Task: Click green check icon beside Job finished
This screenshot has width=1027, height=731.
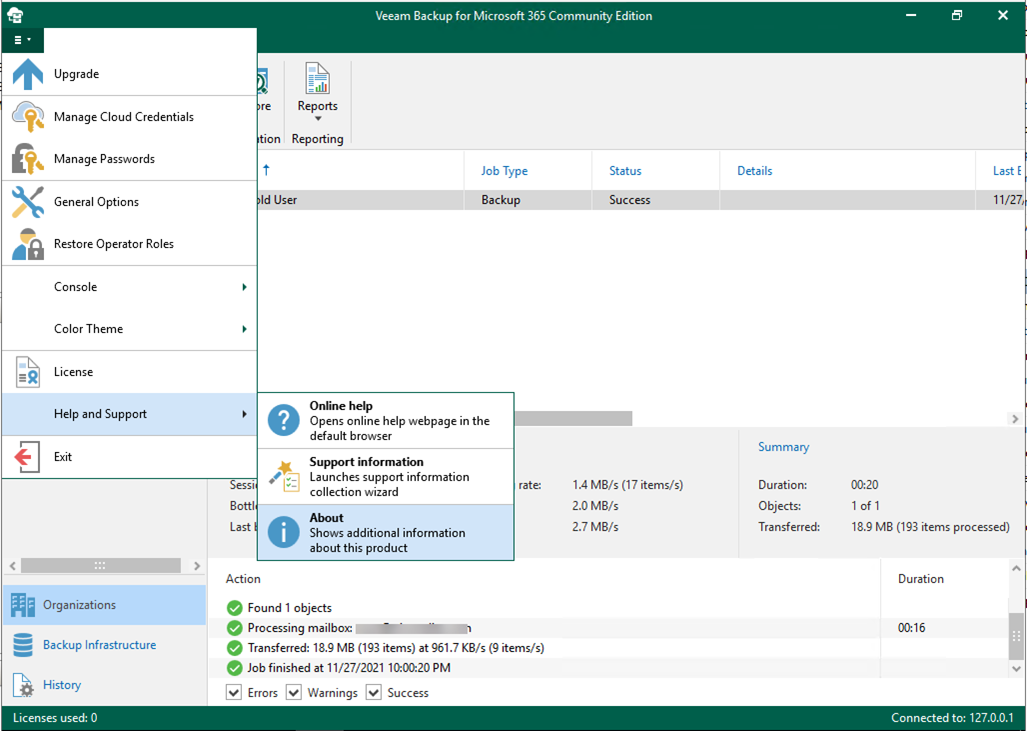Action: pos(234,668)
